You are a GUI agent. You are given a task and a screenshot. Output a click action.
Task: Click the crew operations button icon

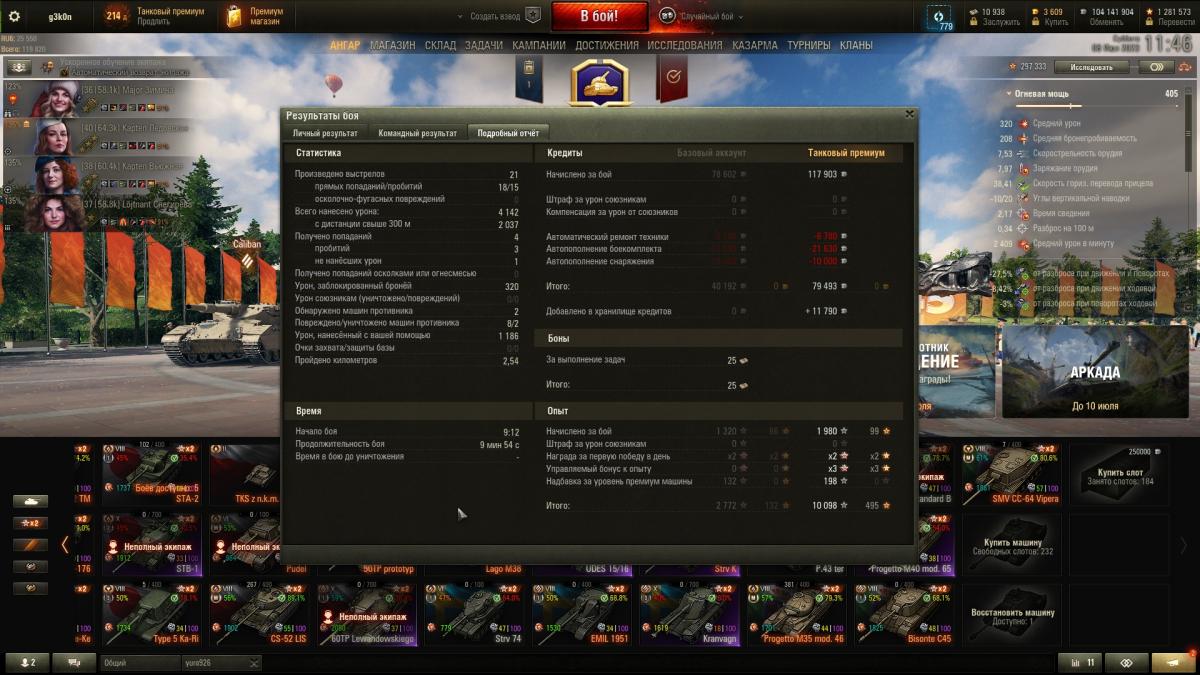[18, 67]
